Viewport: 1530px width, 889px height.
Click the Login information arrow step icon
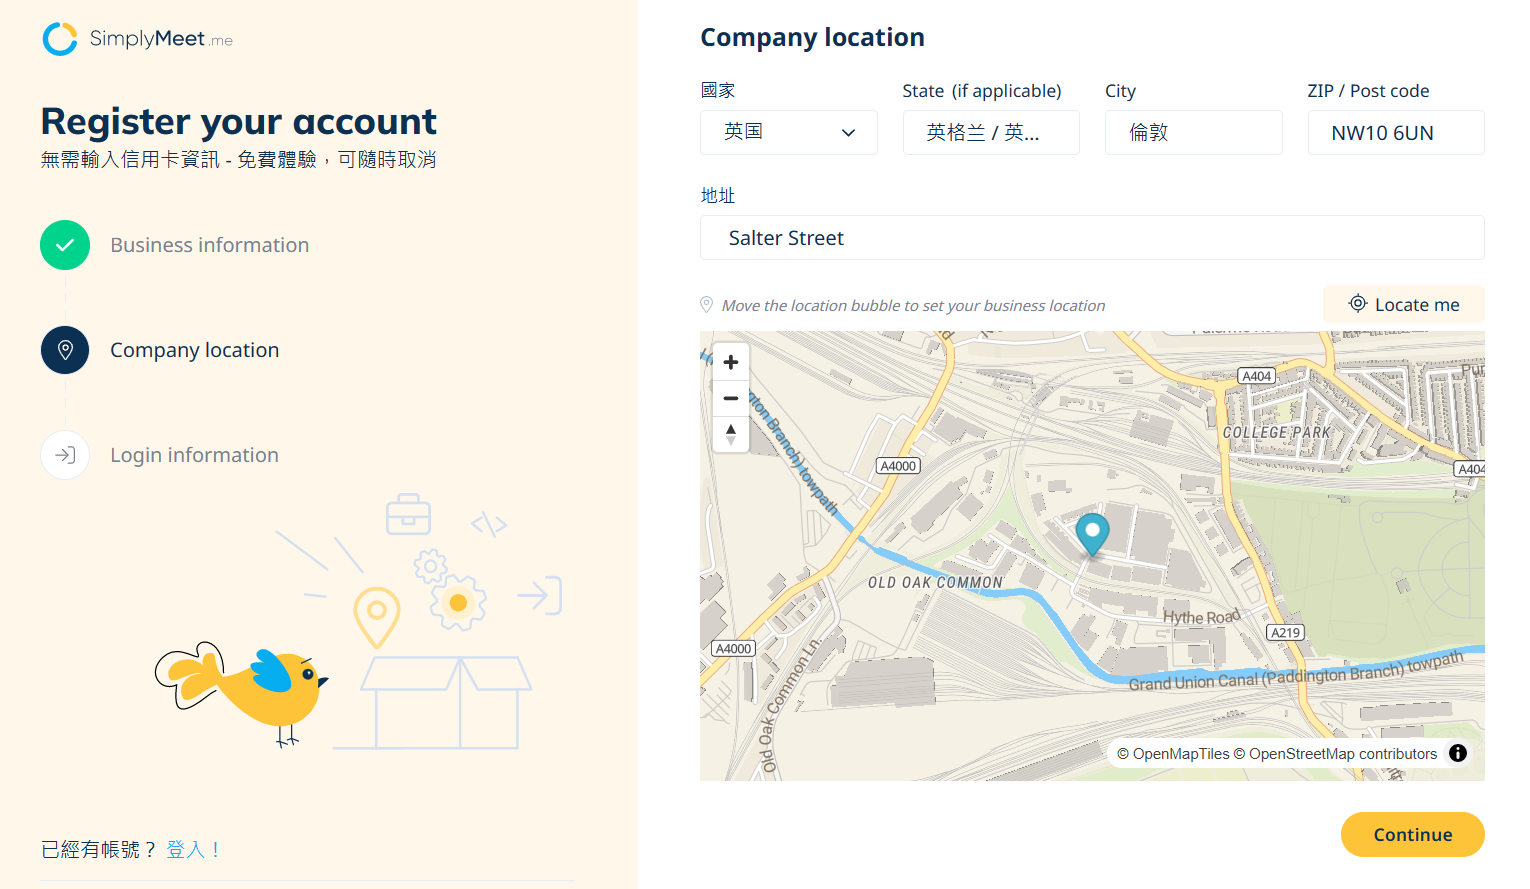coord(65,455)
